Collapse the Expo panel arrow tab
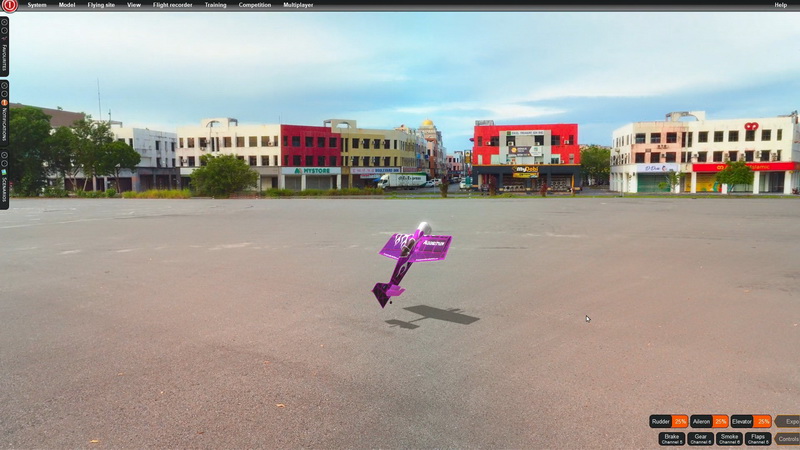 [788, 421]
